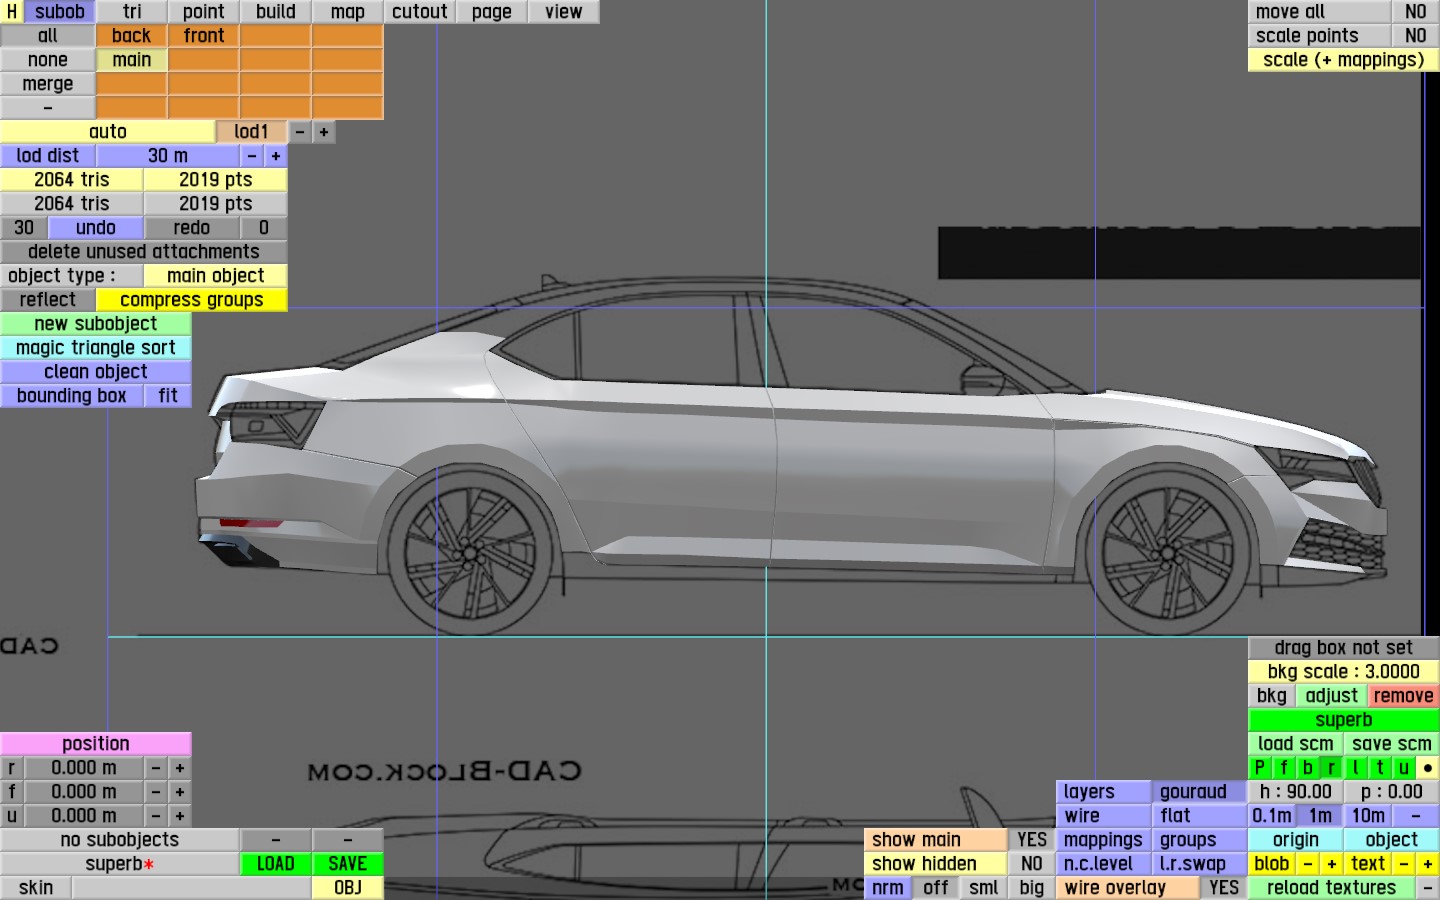Click compress groups
Image resolution: width=1440 pixels, height=900 pixels.
[x=192, y=300]
